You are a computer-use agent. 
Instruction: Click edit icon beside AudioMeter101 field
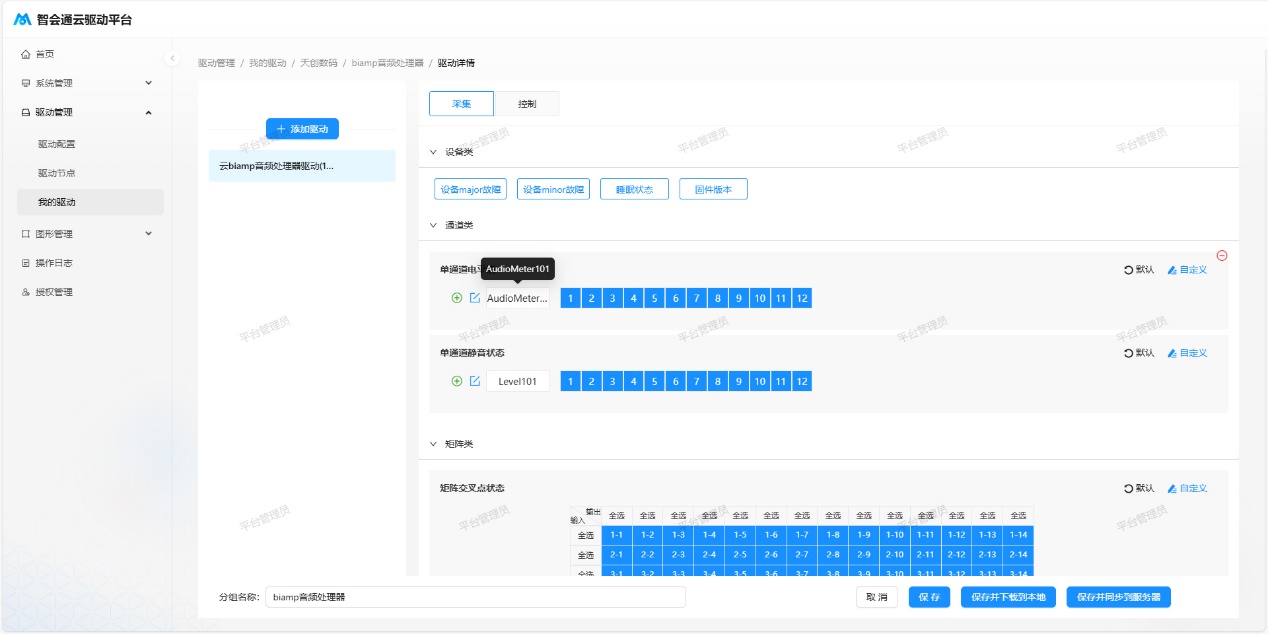click(x=475, y=298)
